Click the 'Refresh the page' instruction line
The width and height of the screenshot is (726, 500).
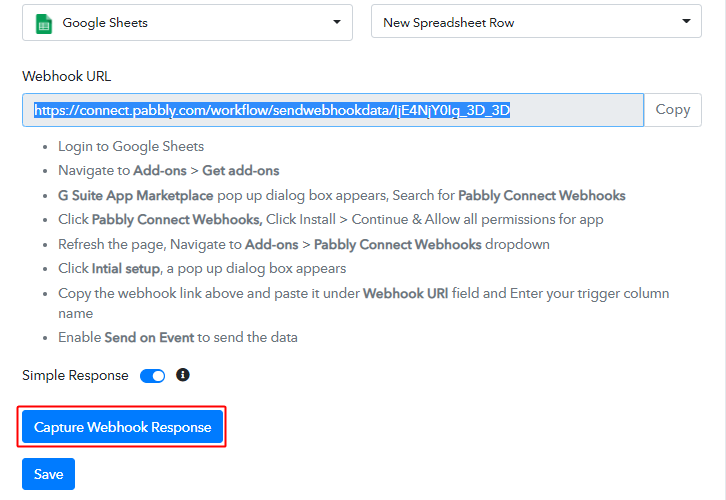pyautogui.click(x=304, y=244)
